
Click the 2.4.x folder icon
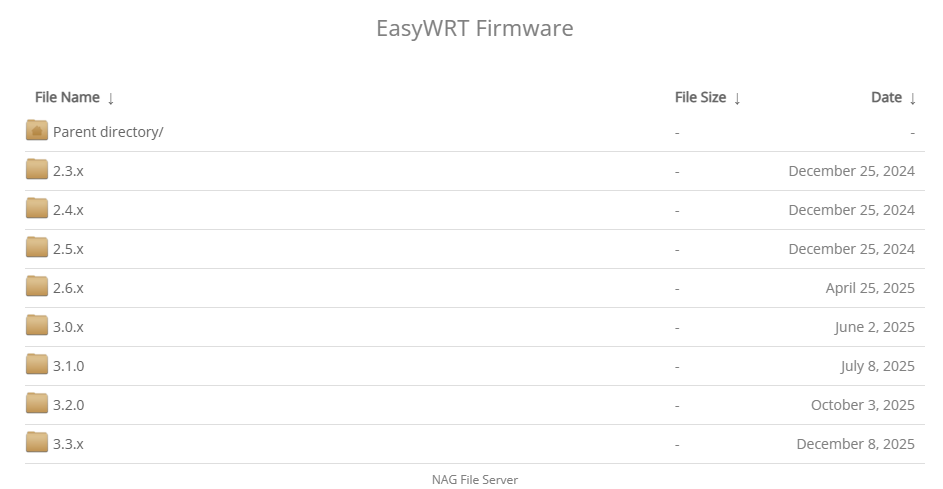37,209
